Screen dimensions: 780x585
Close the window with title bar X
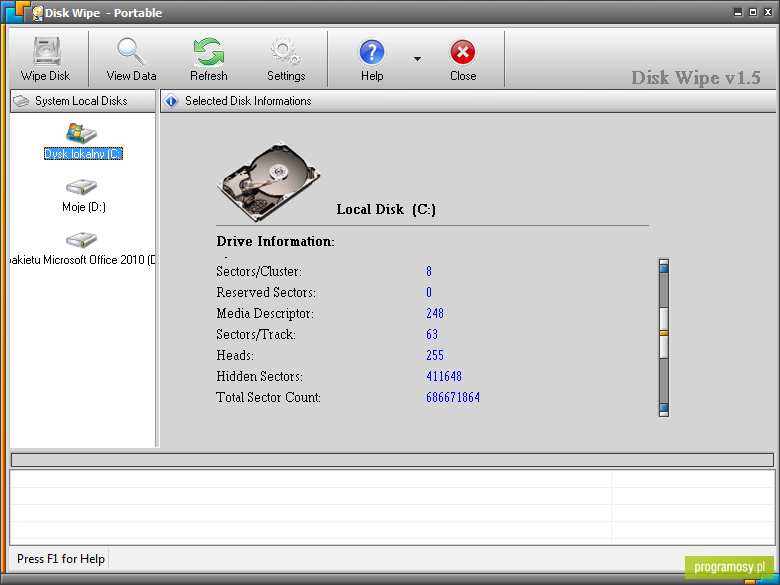tap(768, 12)
